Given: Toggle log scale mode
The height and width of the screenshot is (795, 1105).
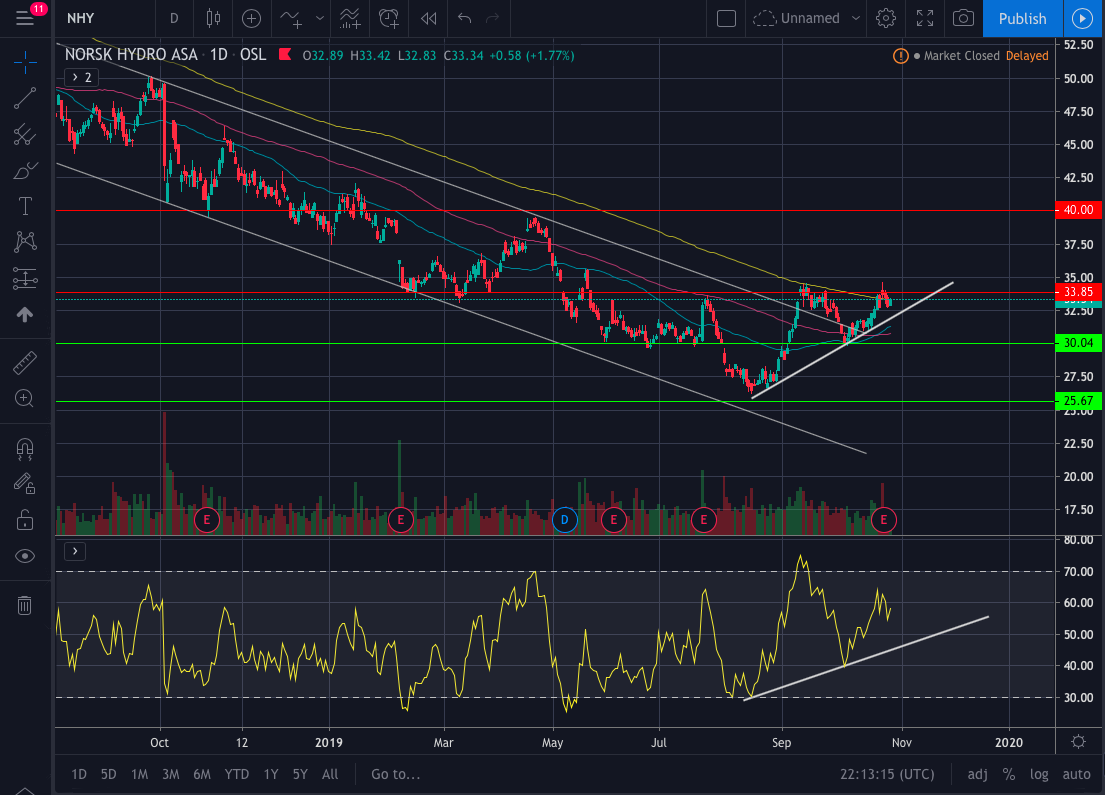Looking at the screenshot, I should (x=1039, y=774).
